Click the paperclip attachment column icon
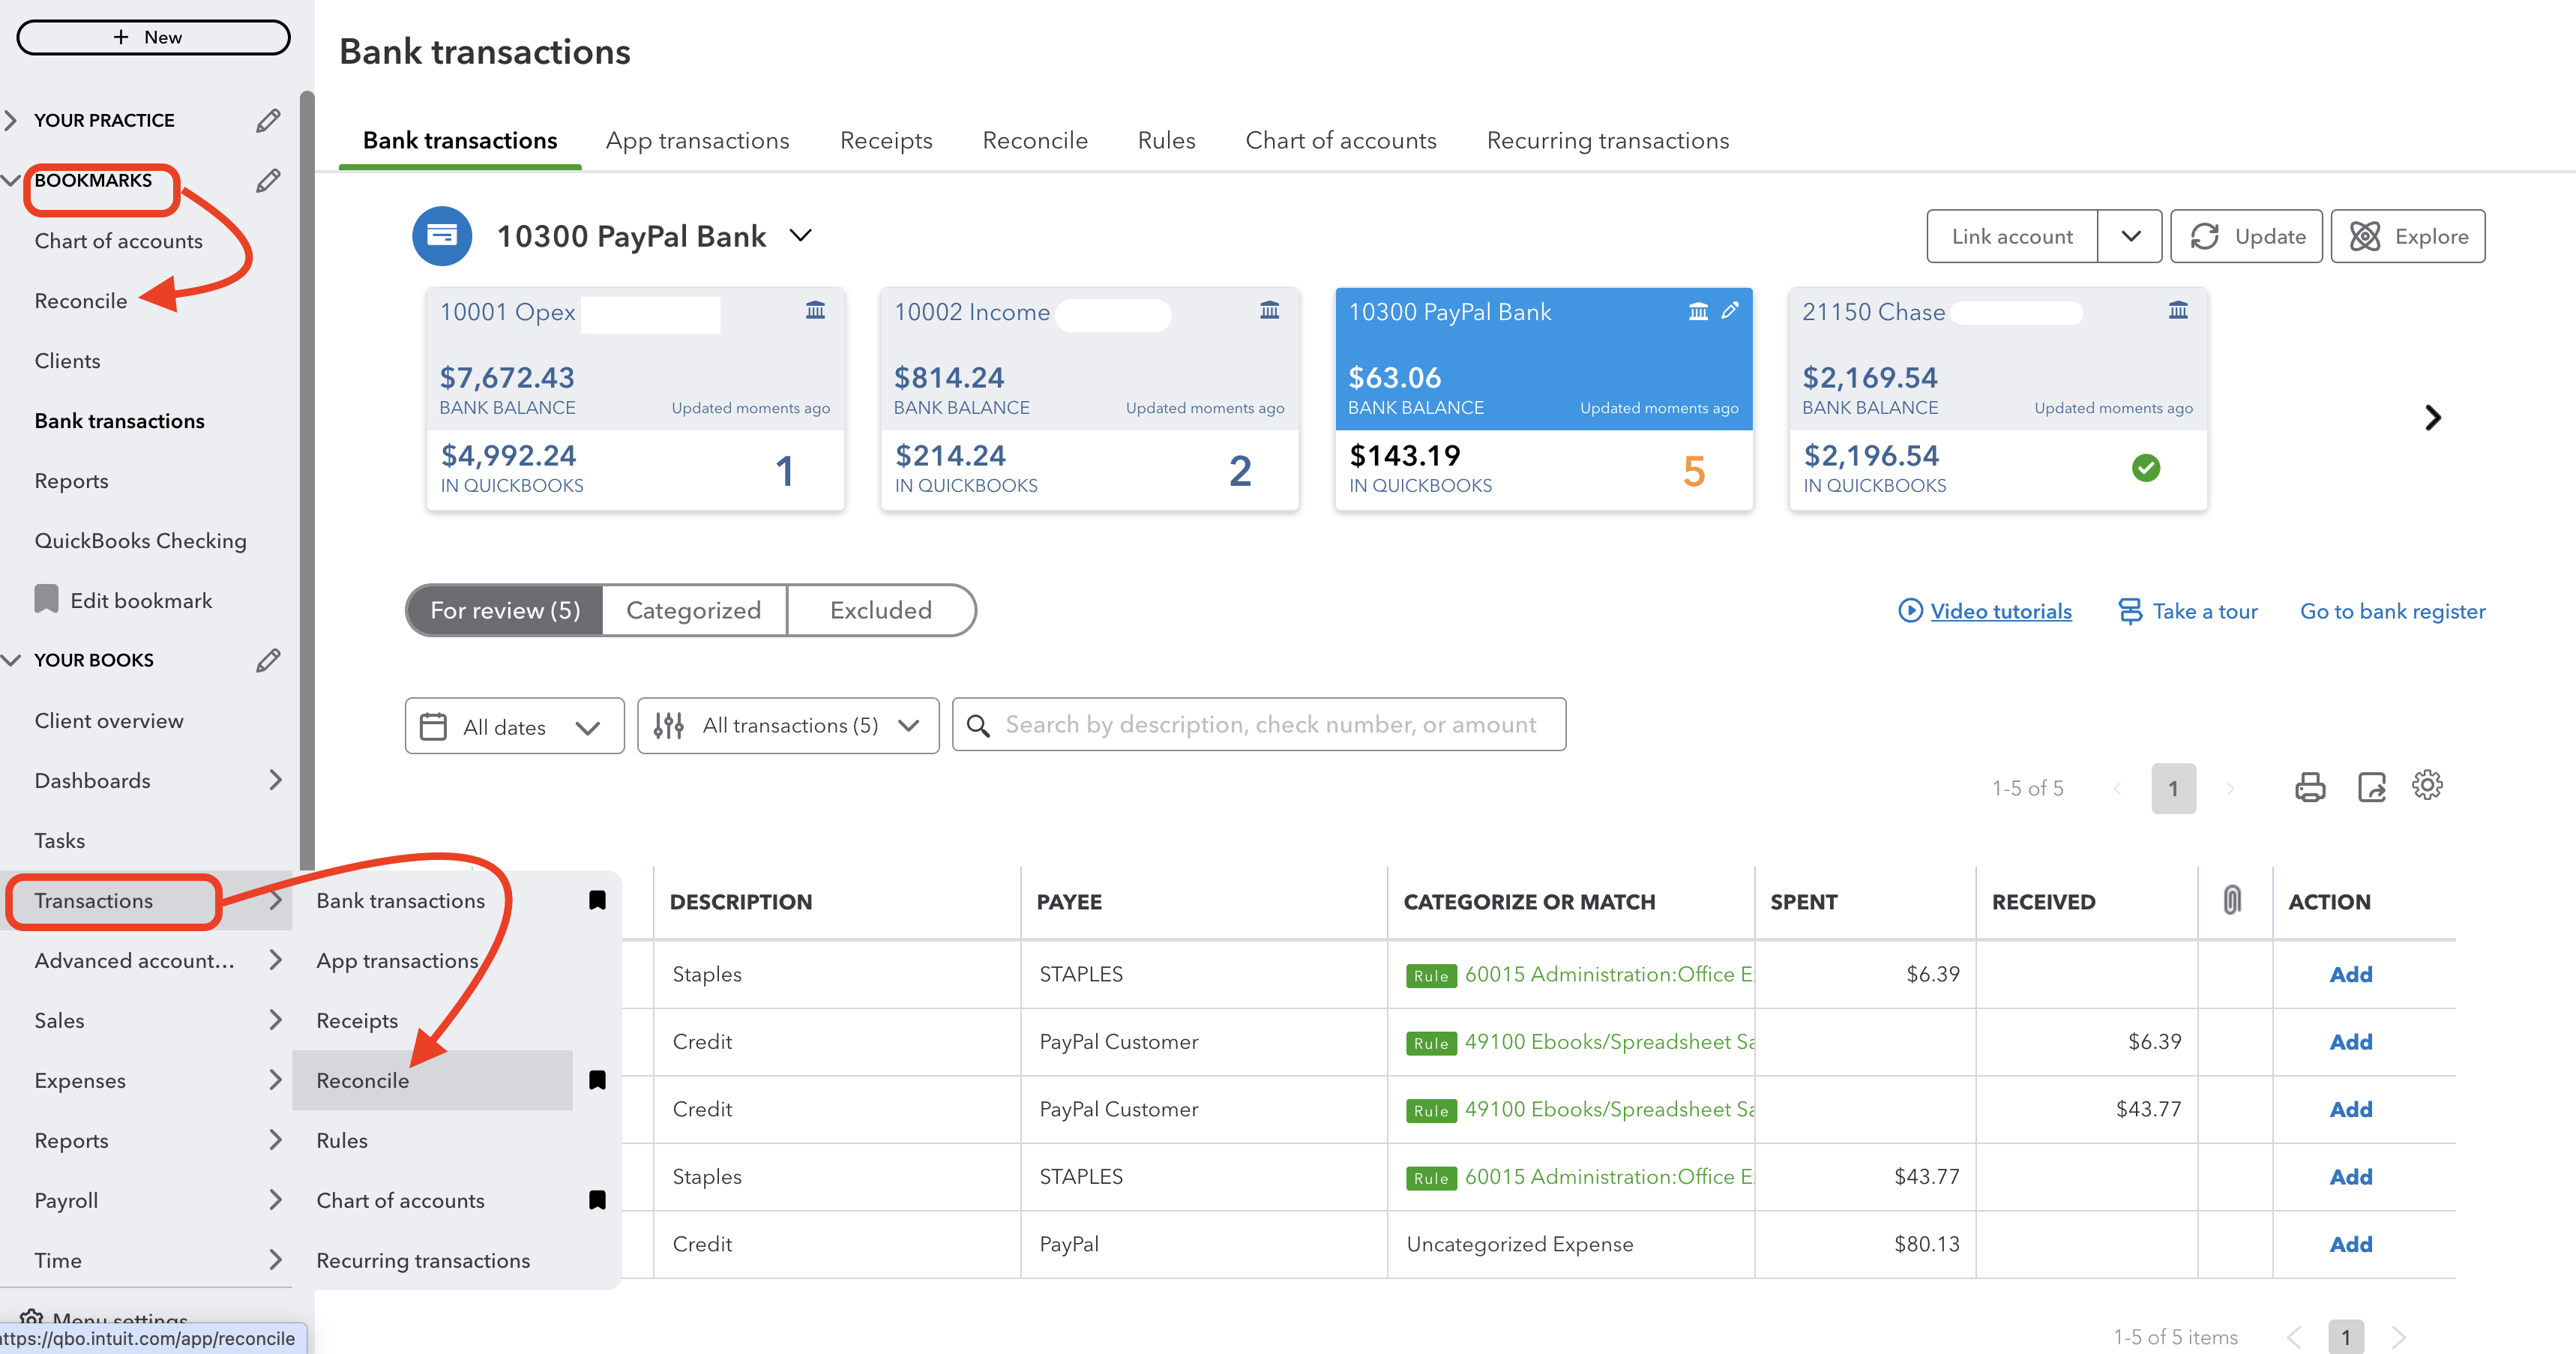The image size is (2576, 1354). pyautogui.click(x=2232, y=901)
